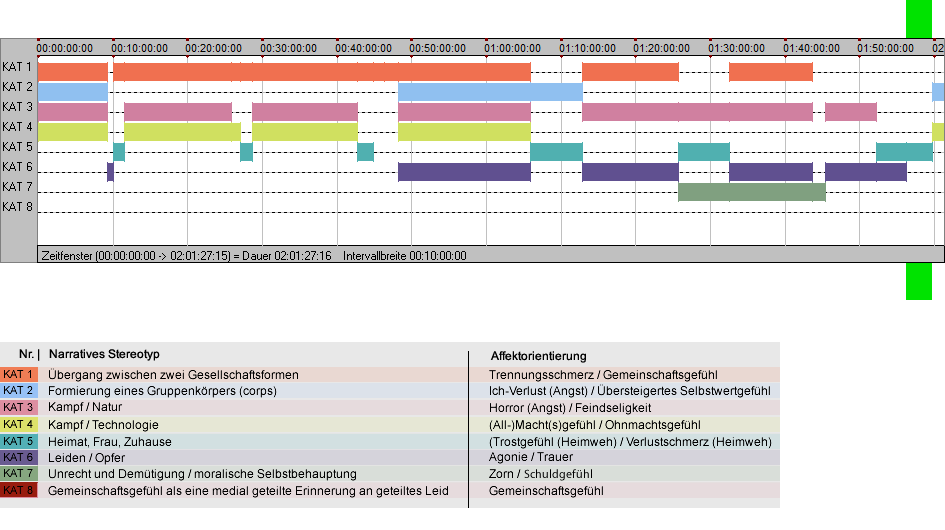Go to the 01:10:00:00 ruler label

click(587, 48)
